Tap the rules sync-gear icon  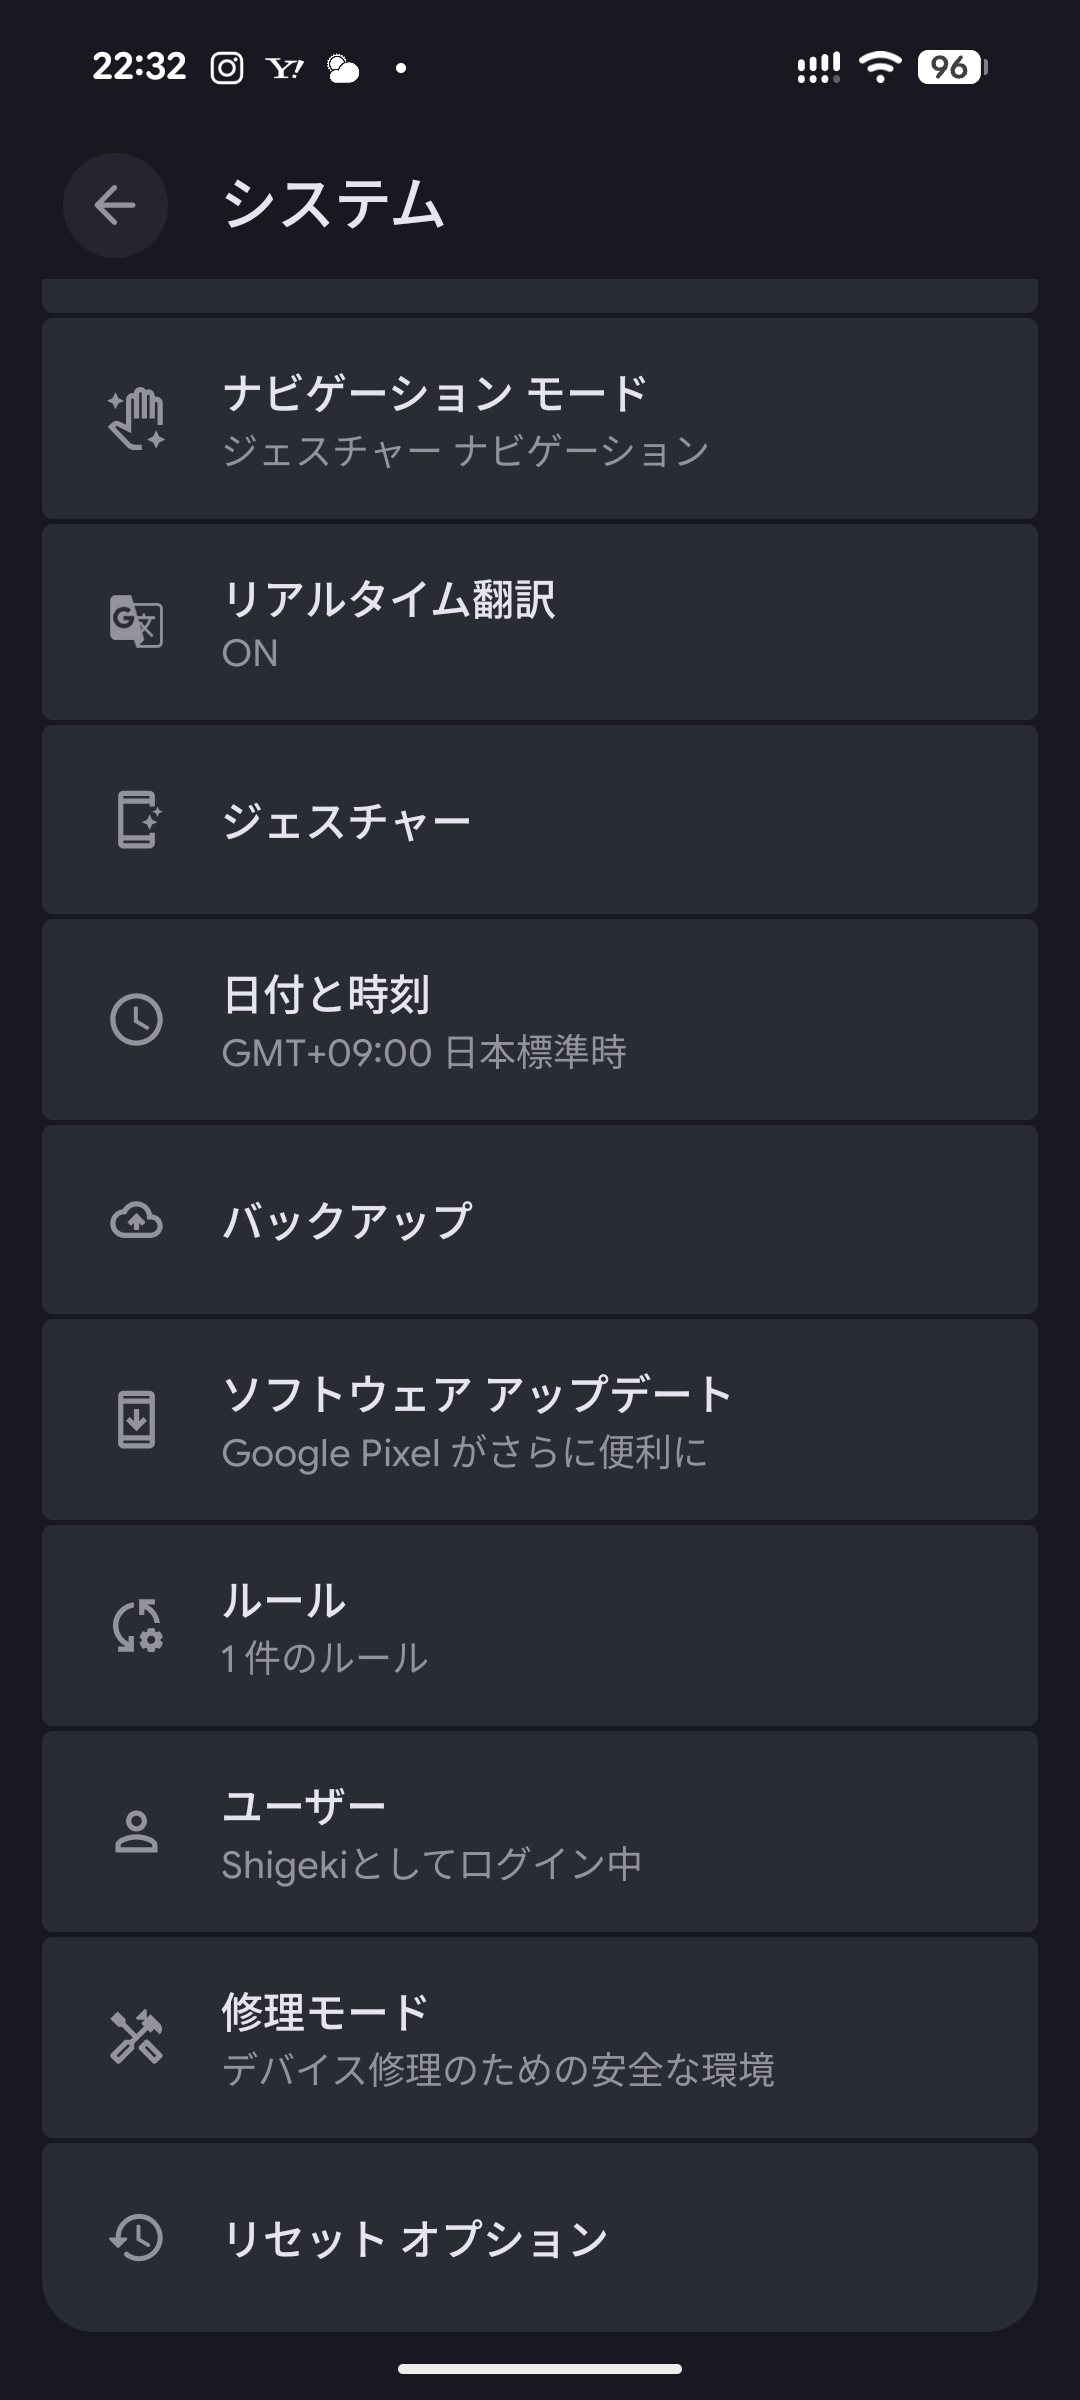136,1626
